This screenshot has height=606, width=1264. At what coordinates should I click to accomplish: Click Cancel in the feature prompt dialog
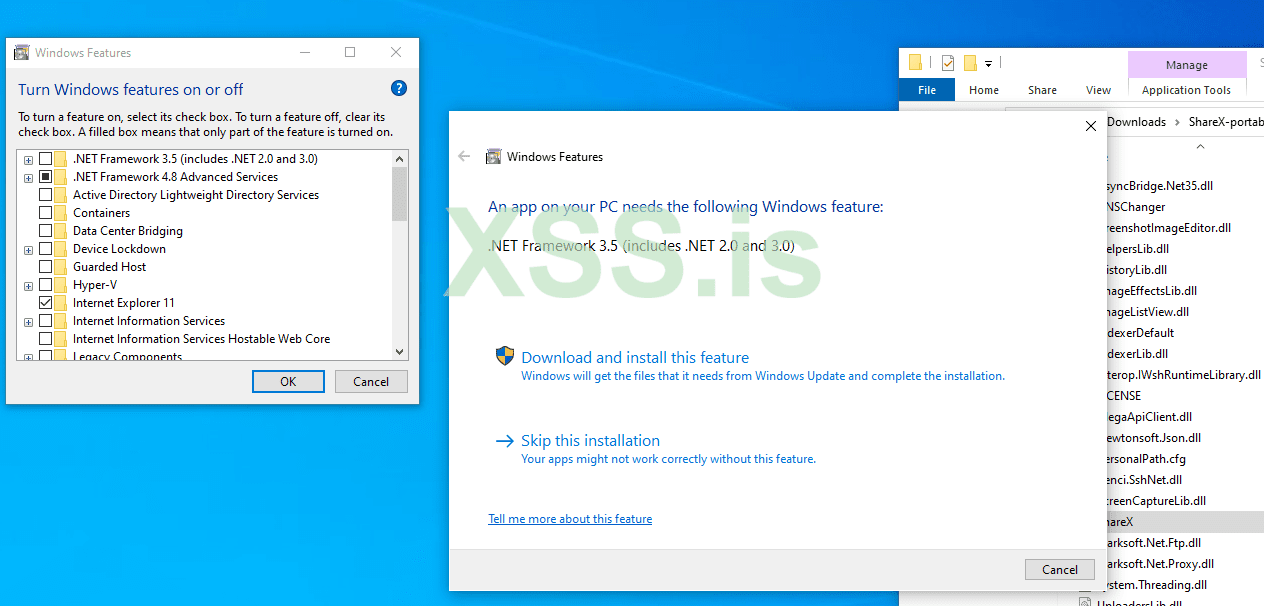pos(1060,569)
